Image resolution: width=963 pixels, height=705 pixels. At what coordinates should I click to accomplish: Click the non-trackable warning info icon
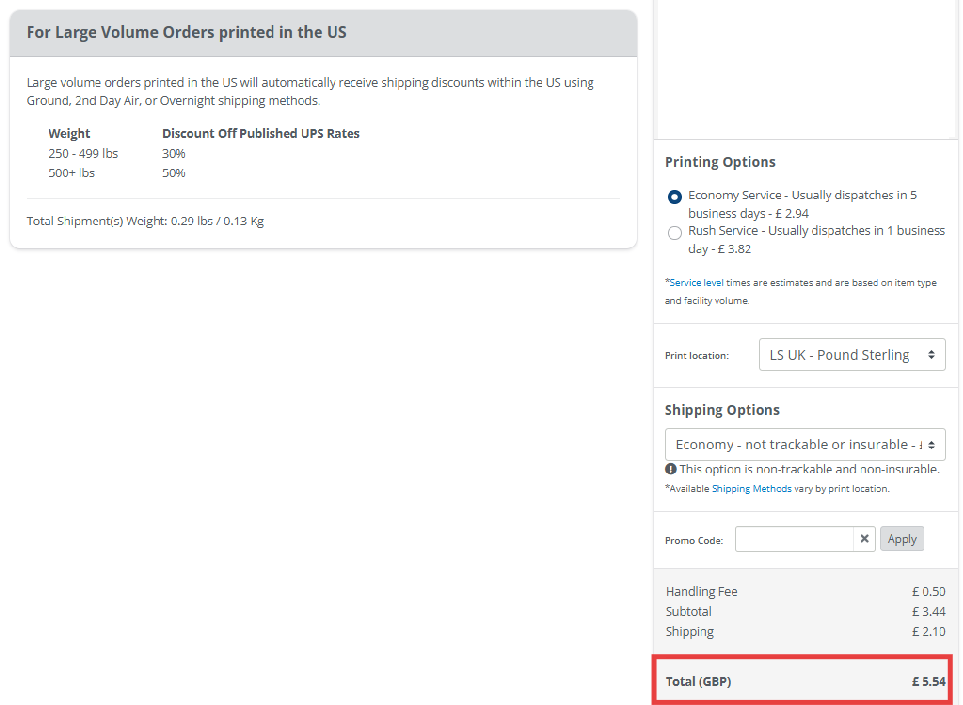pyautogui.click(x=671, y=469)
